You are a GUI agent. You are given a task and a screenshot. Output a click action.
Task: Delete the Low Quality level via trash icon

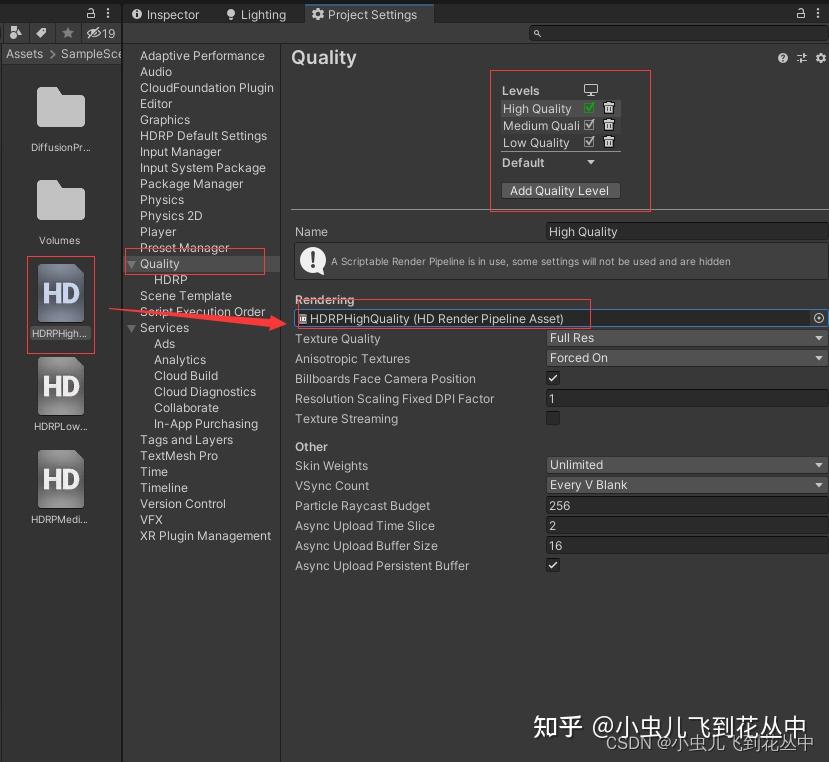coord(608,142)
